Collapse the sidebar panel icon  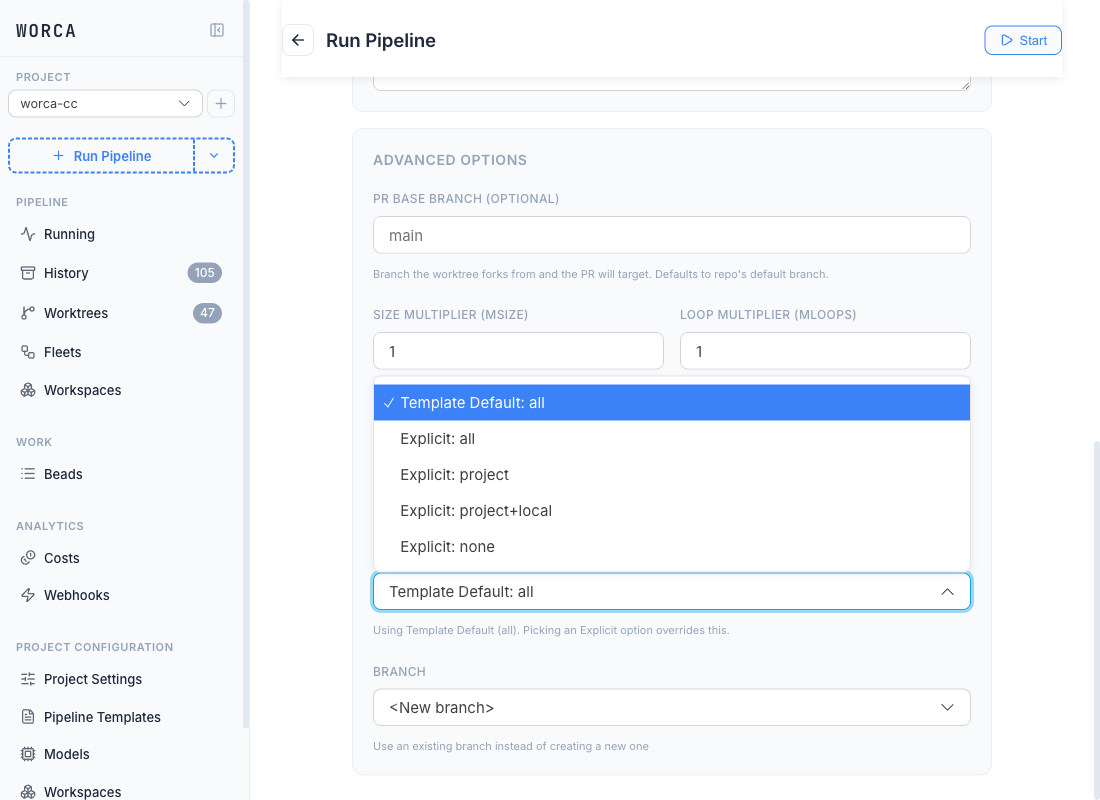coord(217,30)
